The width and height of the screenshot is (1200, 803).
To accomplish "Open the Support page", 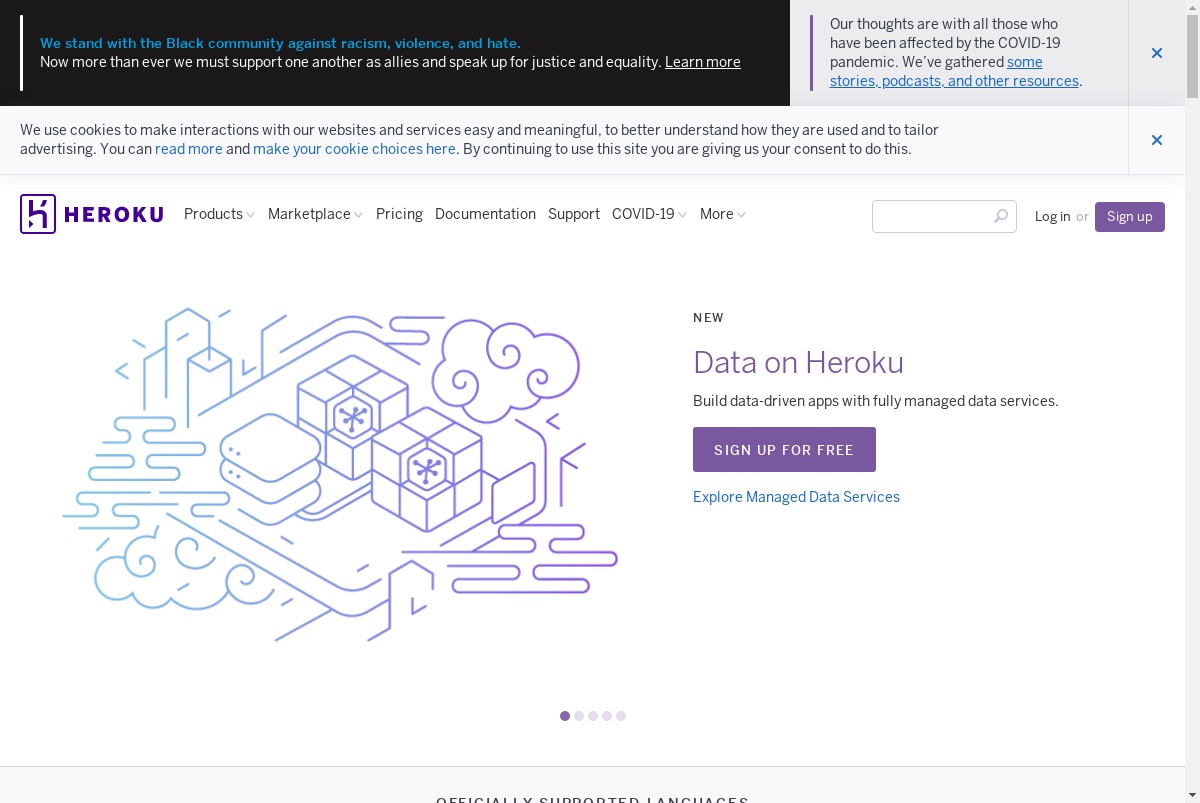I will click(x=574, y=214).
